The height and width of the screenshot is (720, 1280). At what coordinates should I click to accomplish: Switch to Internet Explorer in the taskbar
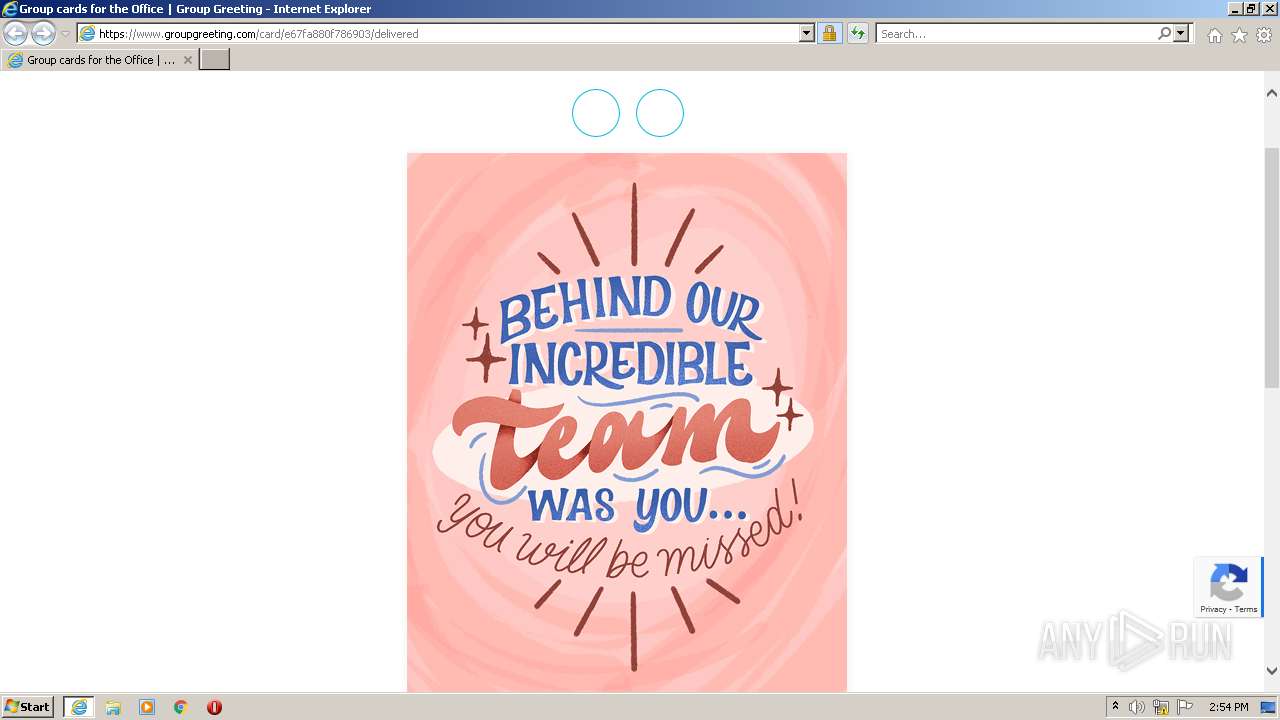pos(79,707)
